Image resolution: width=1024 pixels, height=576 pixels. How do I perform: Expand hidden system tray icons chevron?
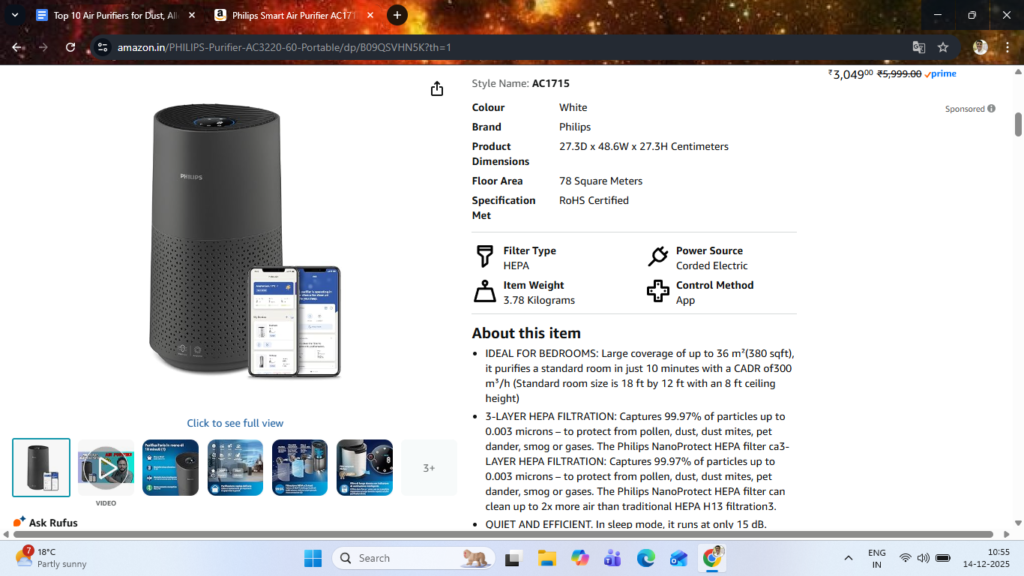coord(848,558)
